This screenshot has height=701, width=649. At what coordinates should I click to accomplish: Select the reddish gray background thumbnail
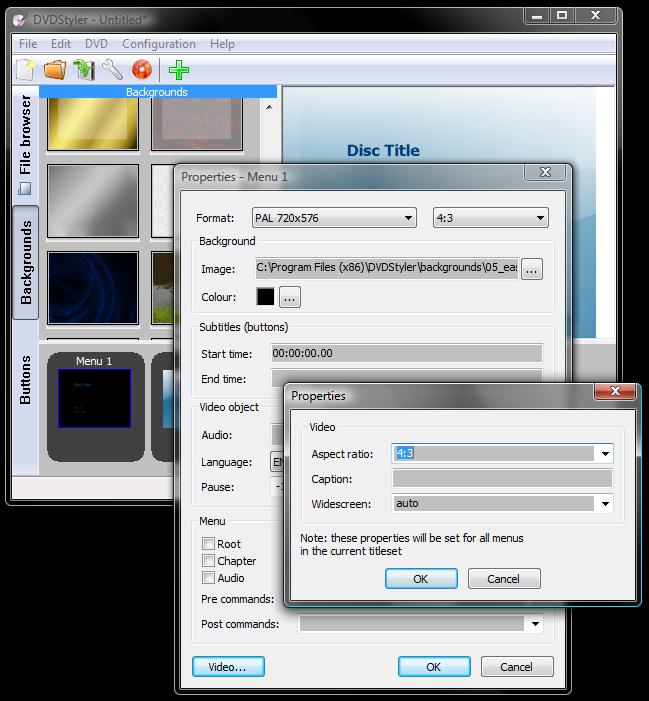197,124
